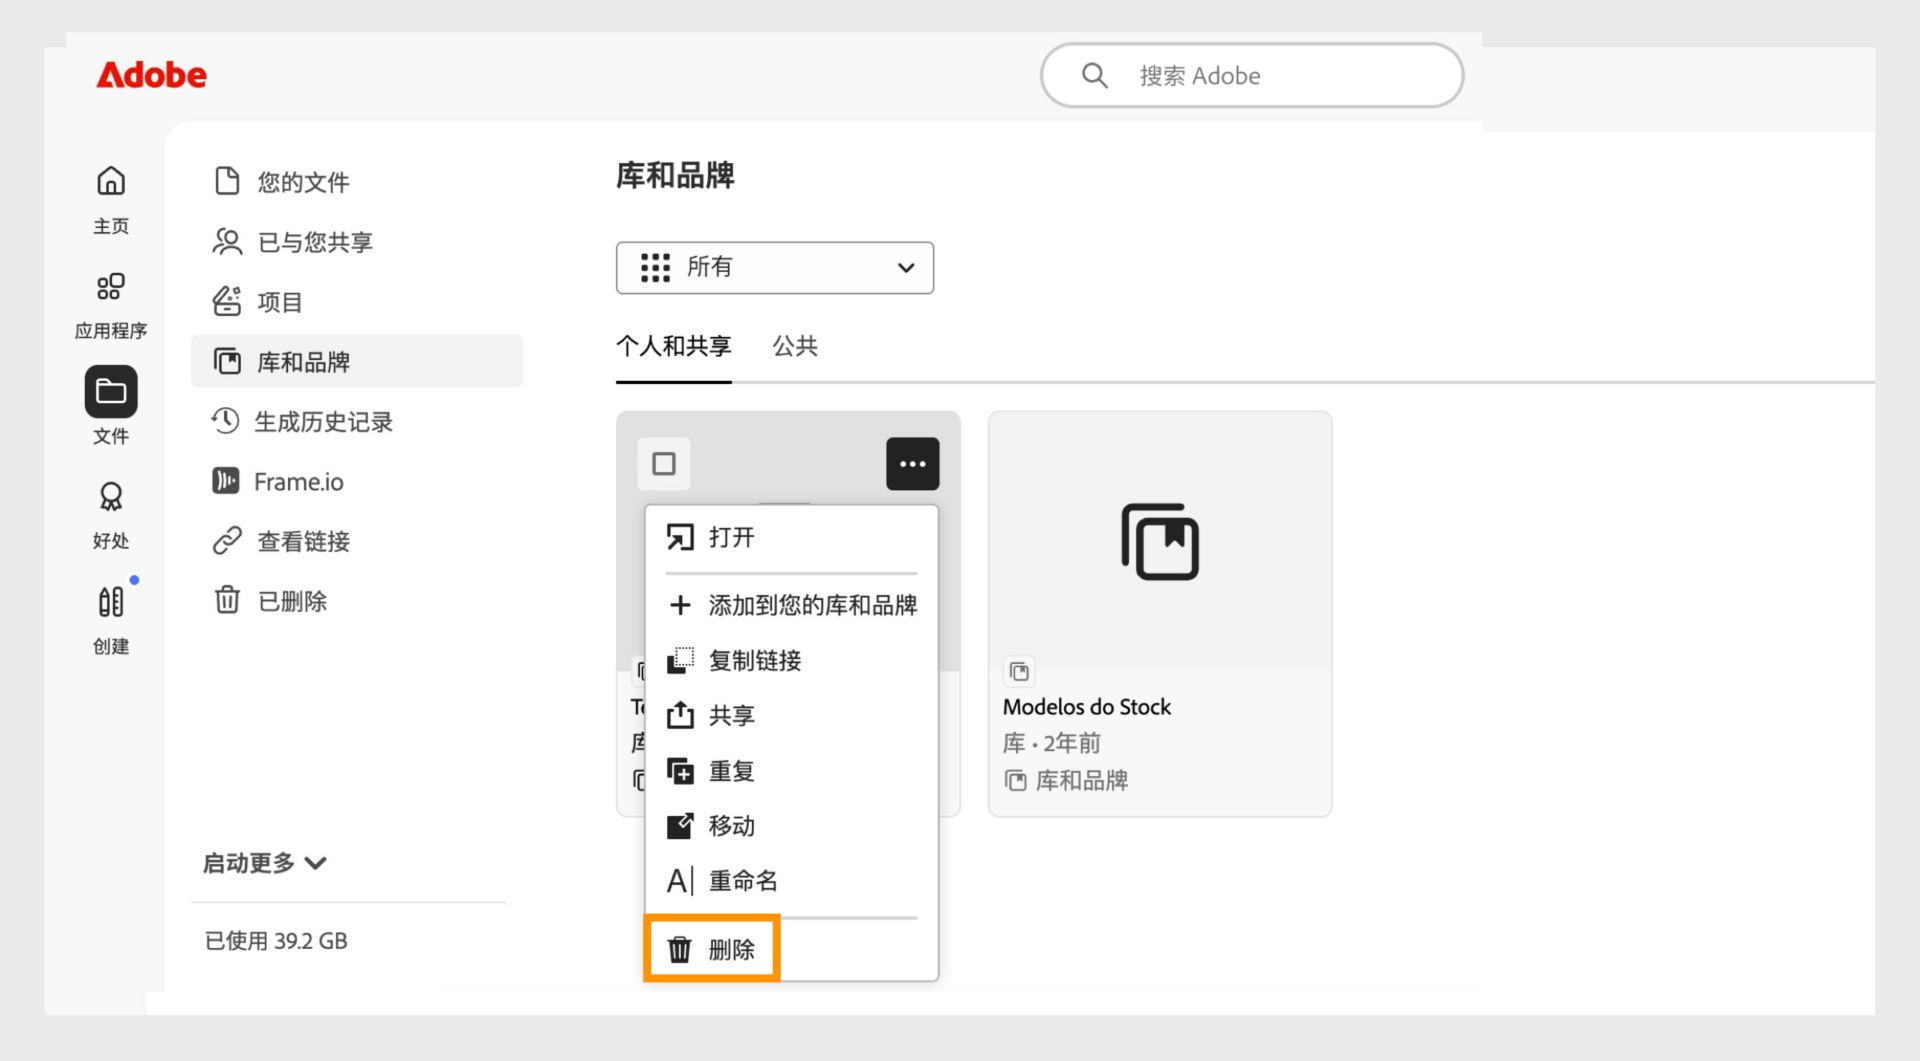
Task: Choose 添加到您的库和品牌 menu item
Action: [791, 605]
